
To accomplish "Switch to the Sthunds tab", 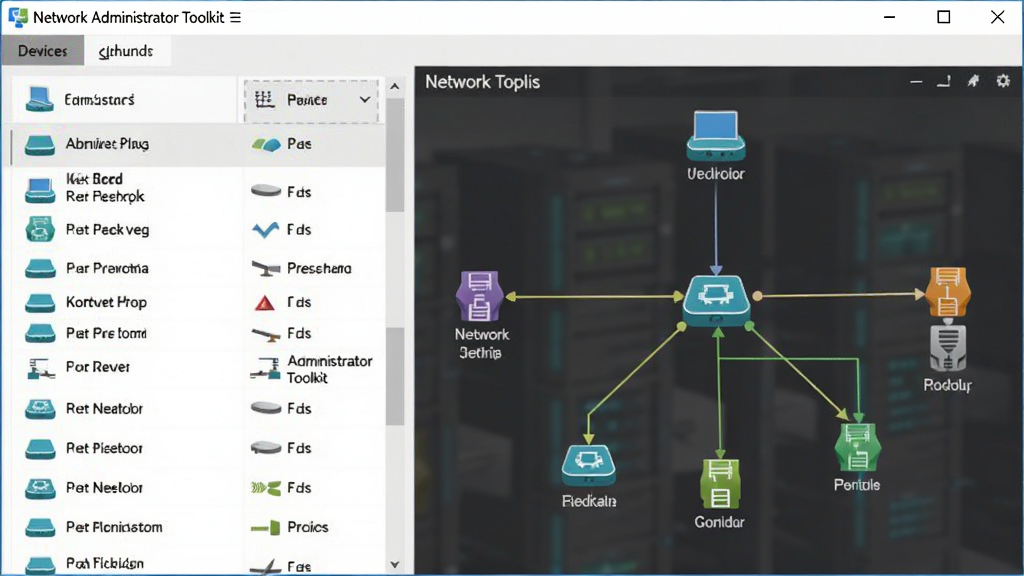I will tap(125, 51).
